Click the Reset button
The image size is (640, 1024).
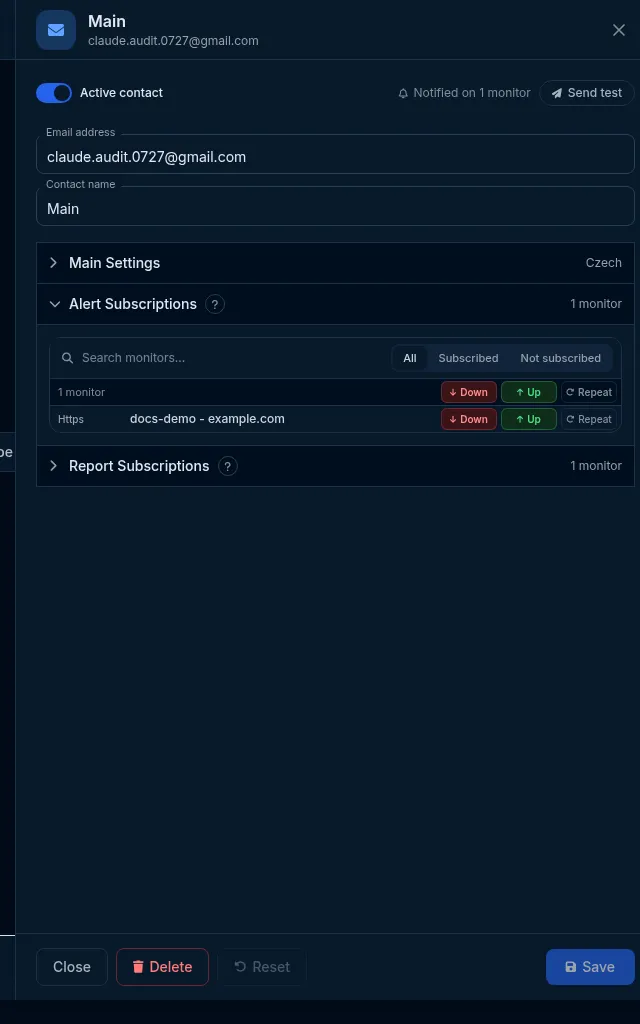tap(262, 967)
